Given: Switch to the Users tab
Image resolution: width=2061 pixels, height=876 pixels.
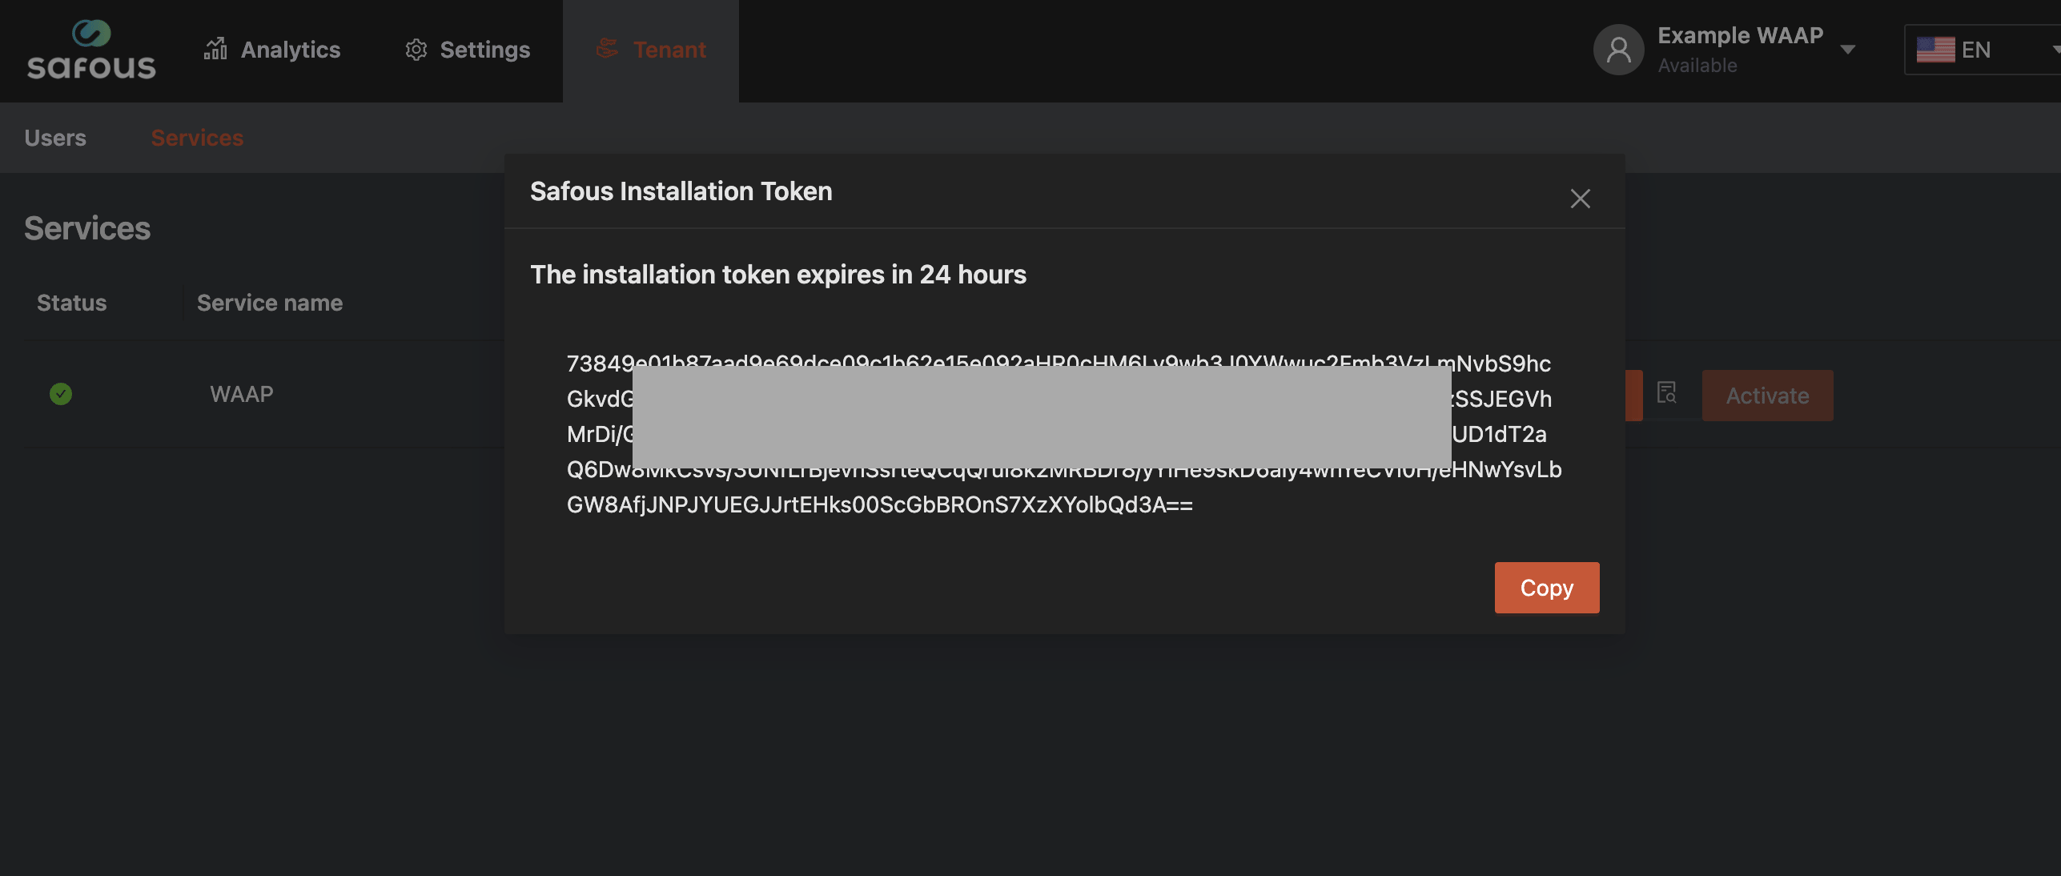Looking at the screenshot, I should (55, 138).
